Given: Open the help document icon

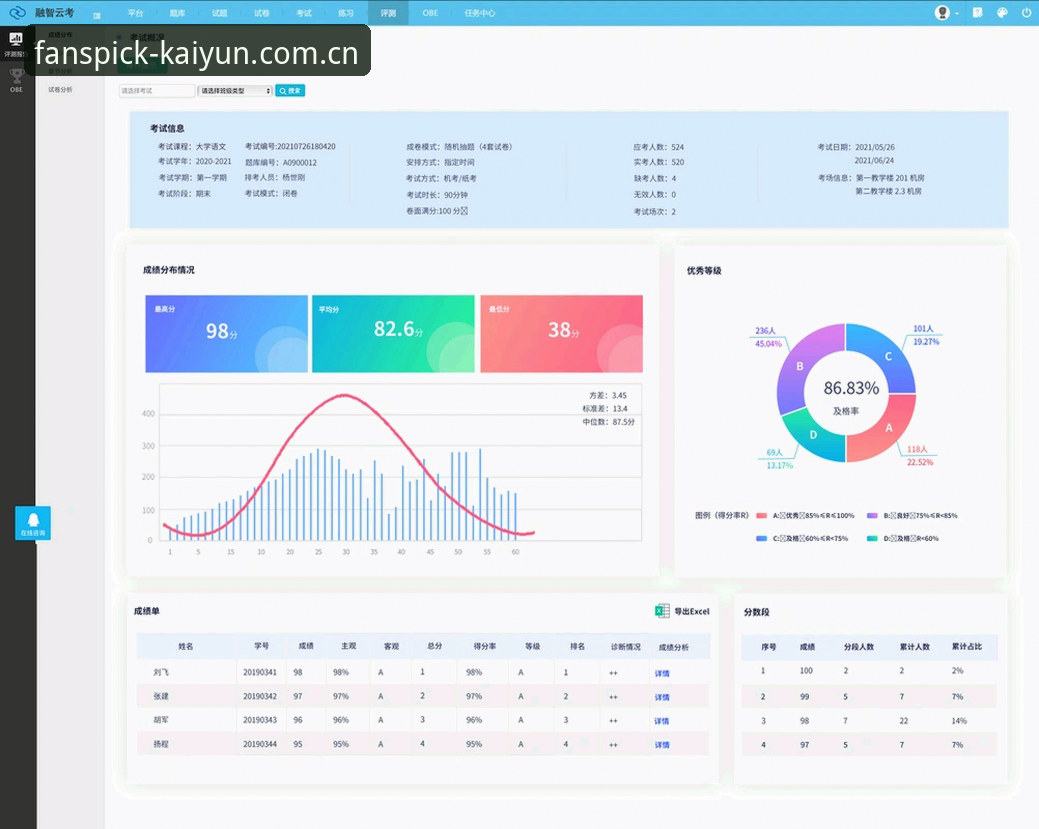Looking at the screenshot, I should 977,13.
